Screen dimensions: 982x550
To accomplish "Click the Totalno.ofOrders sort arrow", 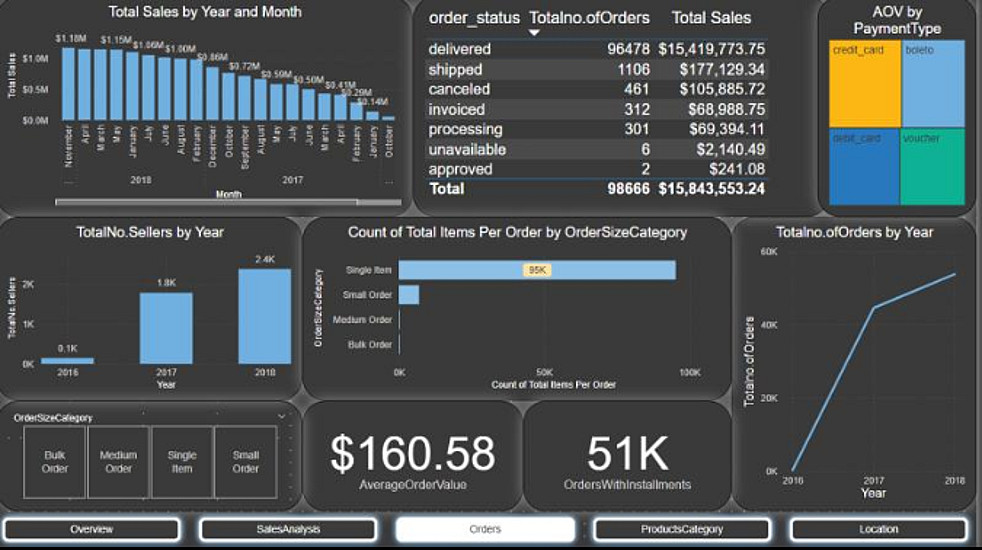I will (x=534, y=33).
